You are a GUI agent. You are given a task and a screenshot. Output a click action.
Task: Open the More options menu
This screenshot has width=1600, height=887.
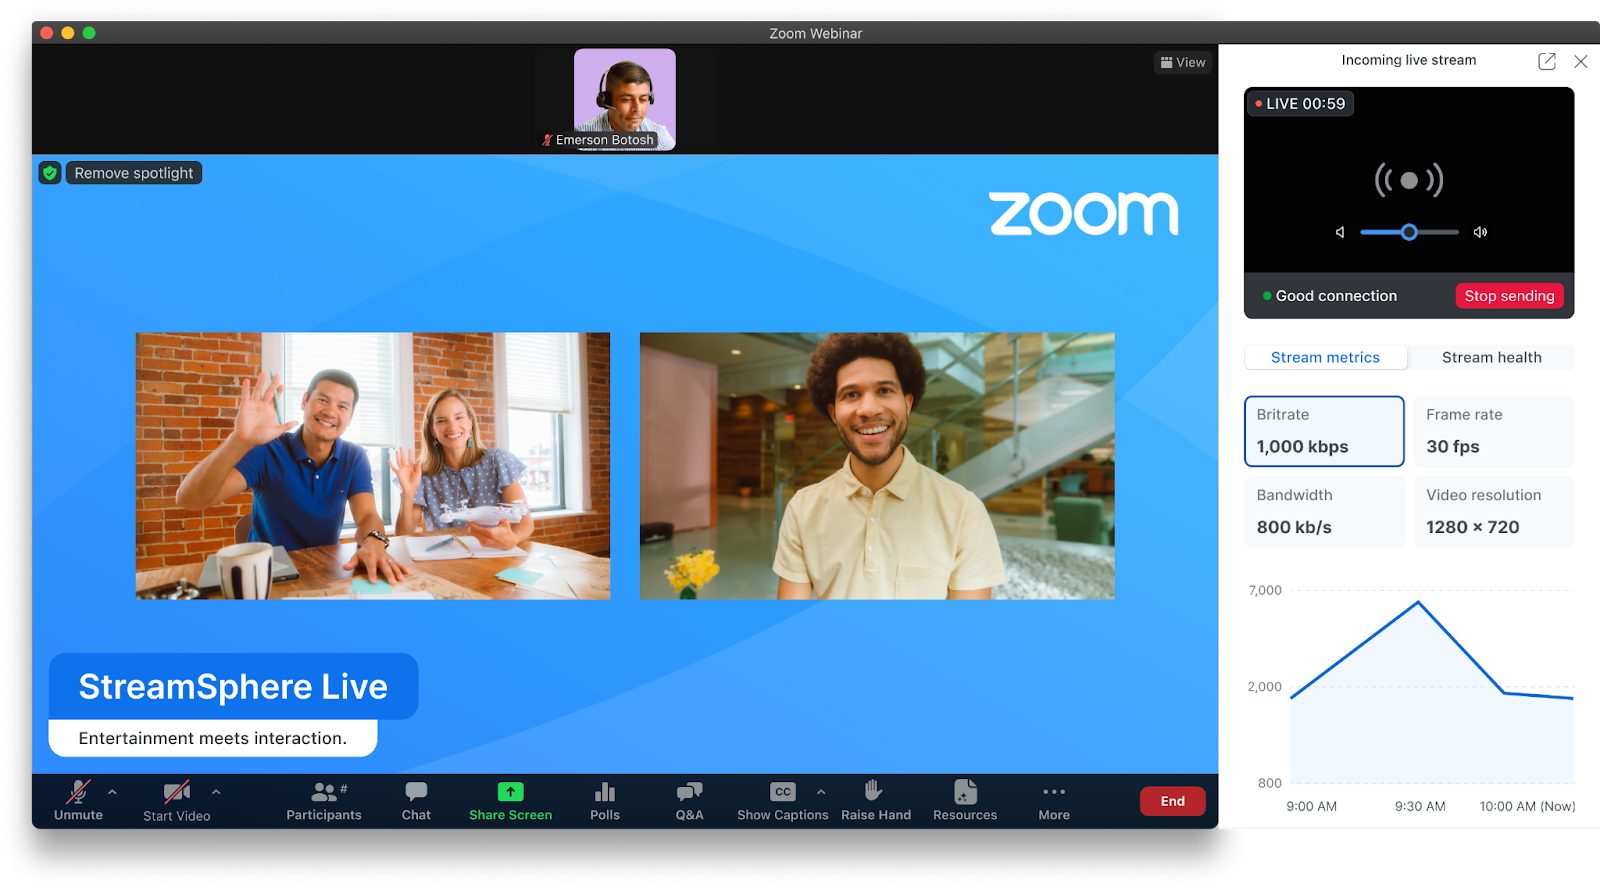click(x=1054, y=801)
